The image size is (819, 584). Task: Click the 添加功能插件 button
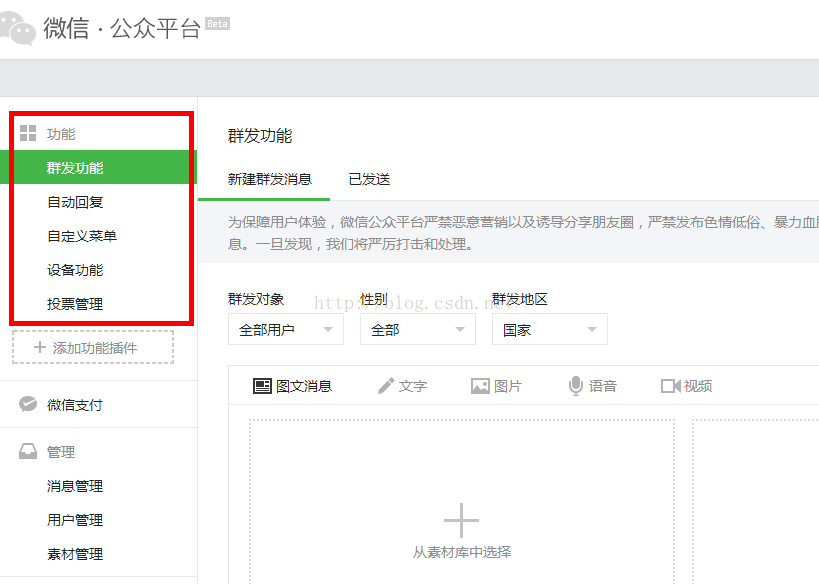[93, 347]
